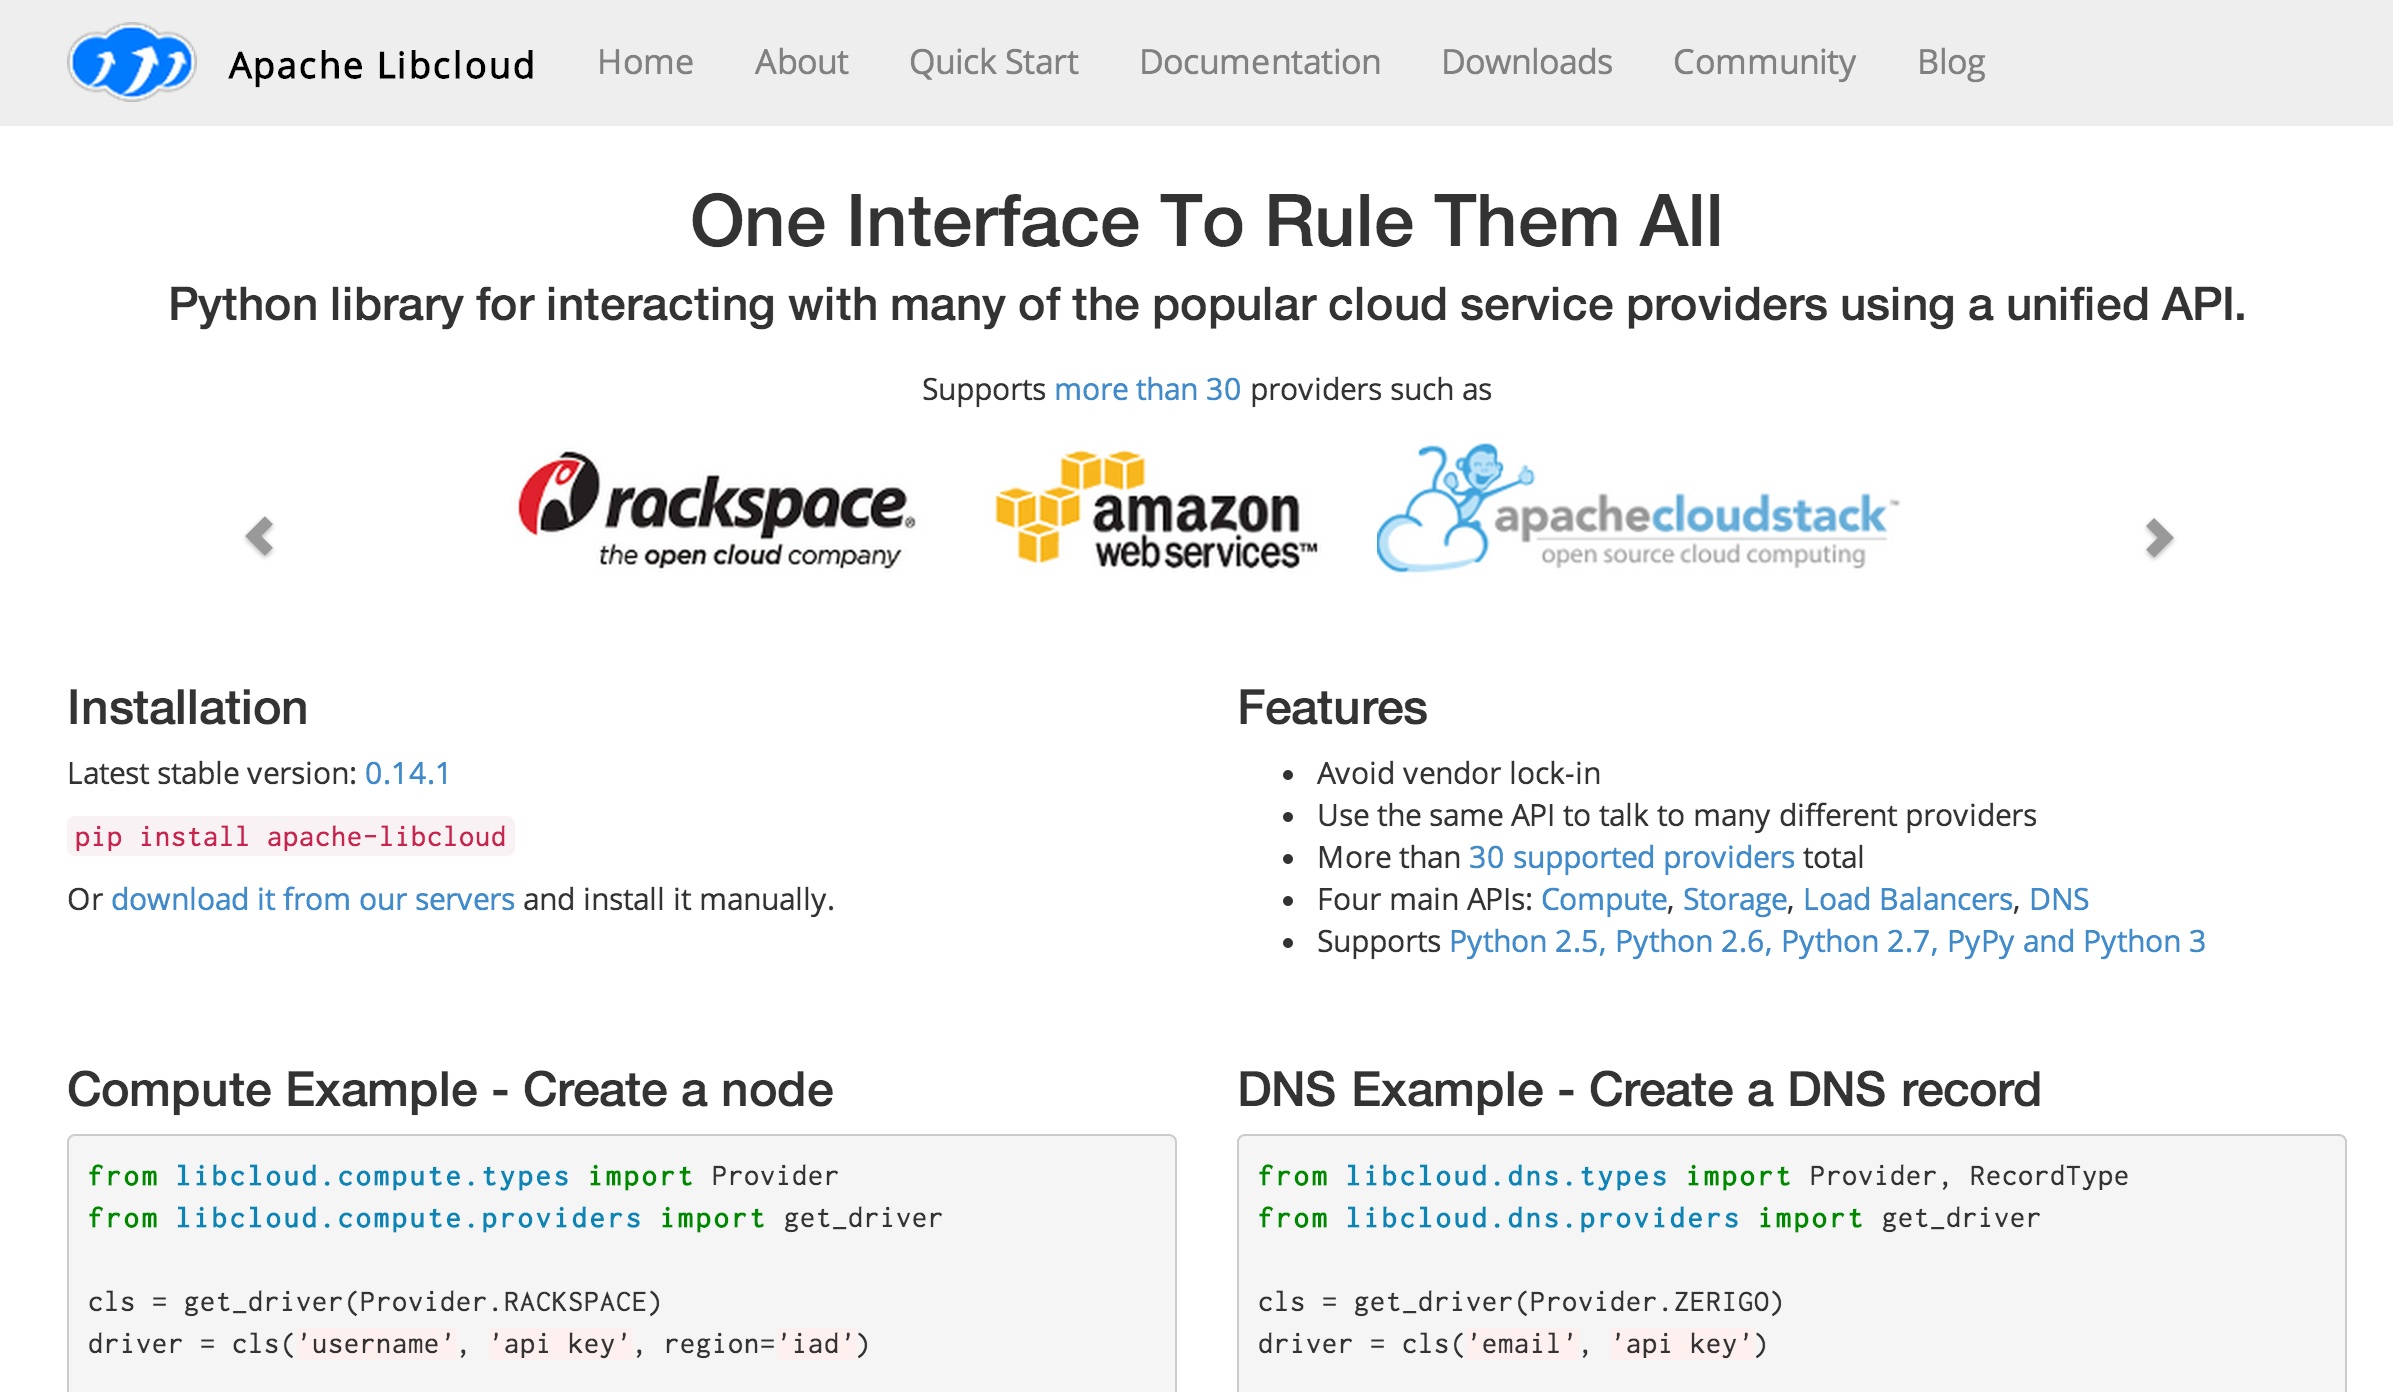Click the 'pip install apache-libcloud' command
The image size is (2393, 1392).
pyautogui.click(x=290, y=836)
